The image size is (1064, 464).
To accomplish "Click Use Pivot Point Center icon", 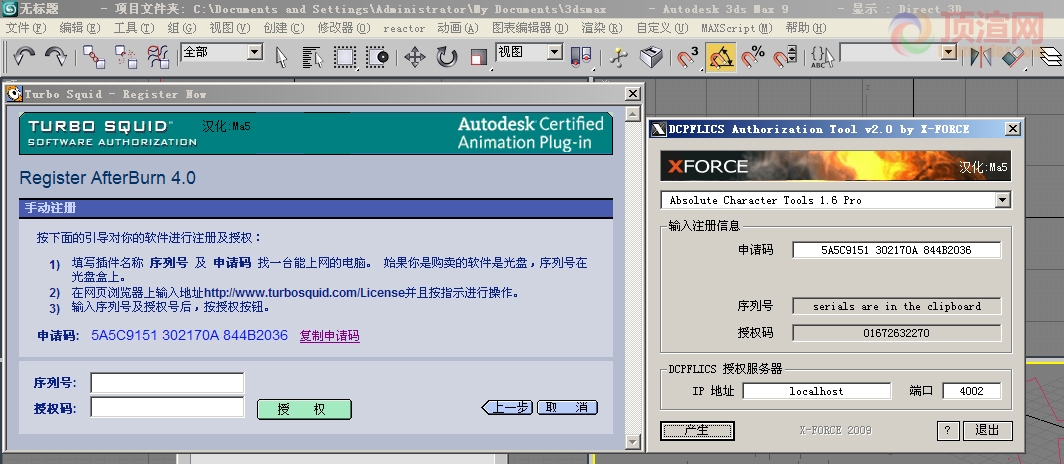I will click(x=581, y=56).
